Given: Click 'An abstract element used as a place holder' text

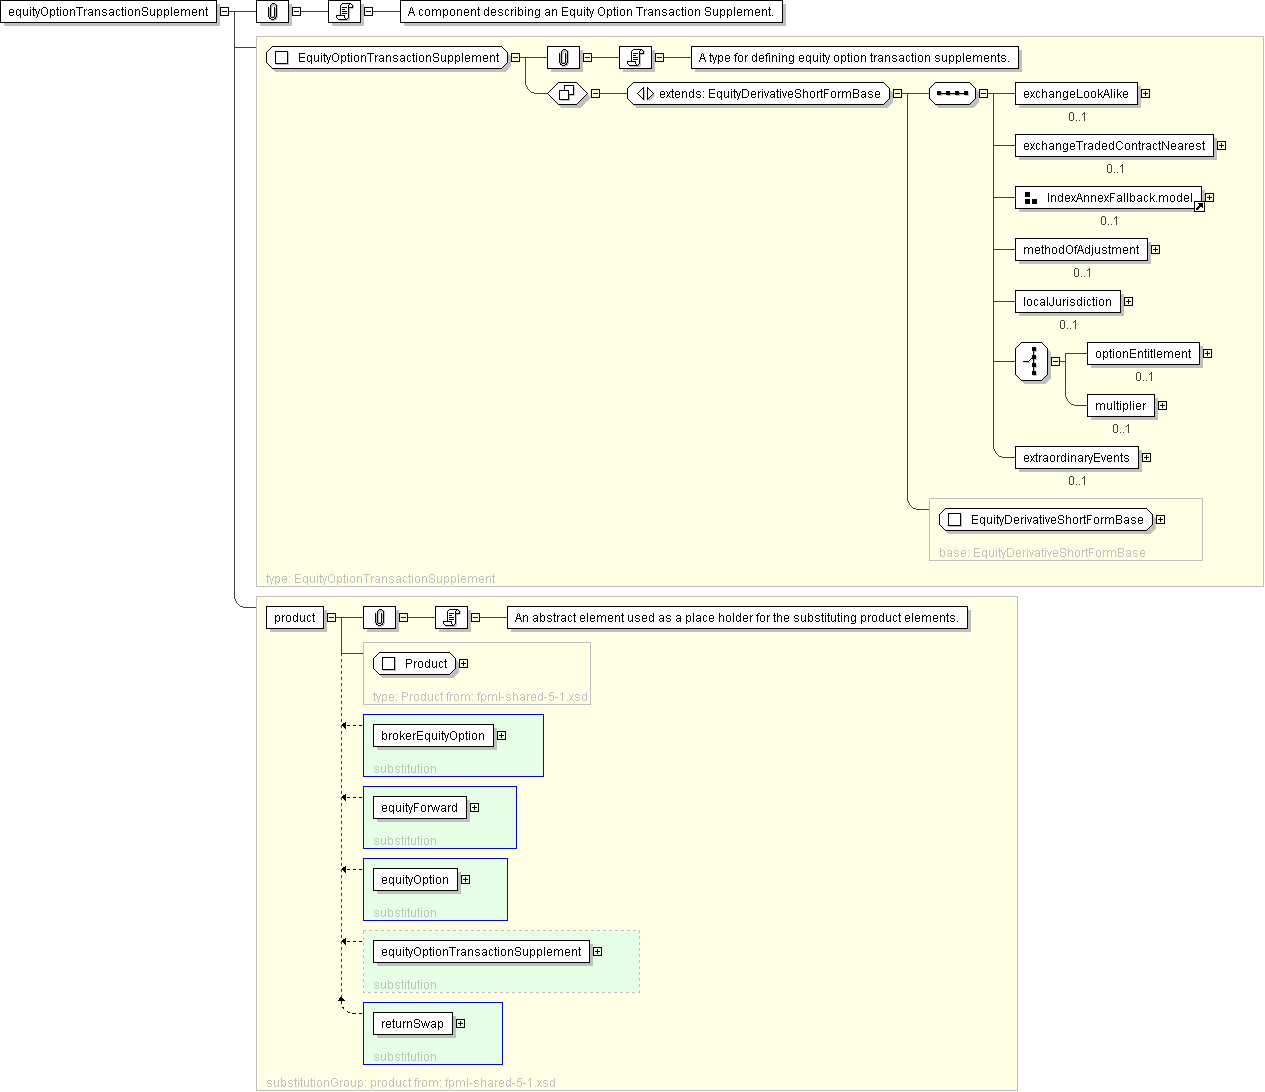Looking at the screenshot, I should [737, 618].
